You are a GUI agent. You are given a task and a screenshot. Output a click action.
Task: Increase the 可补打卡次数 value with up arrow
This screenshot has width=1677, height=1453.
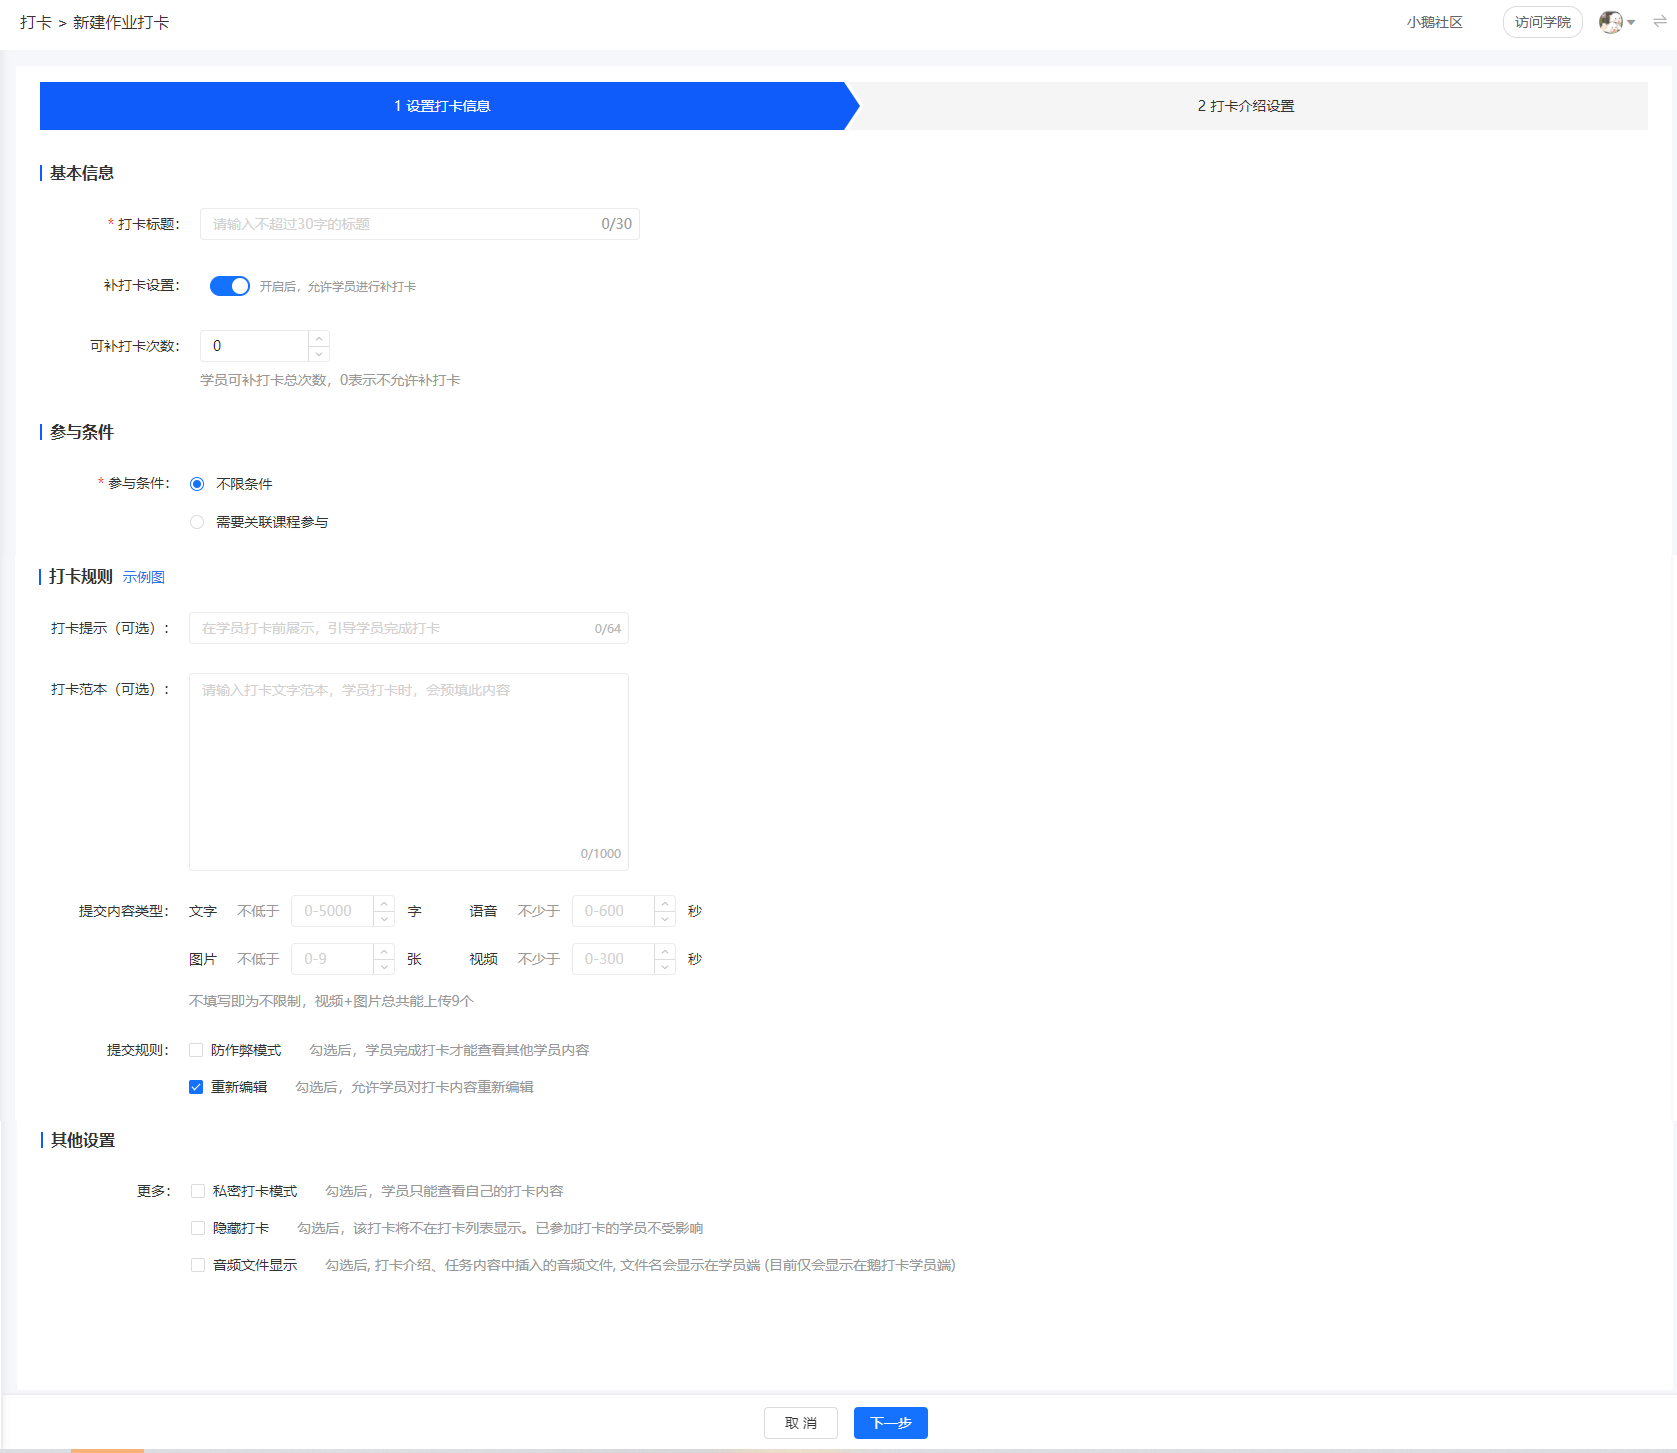(x=319, y=339)
